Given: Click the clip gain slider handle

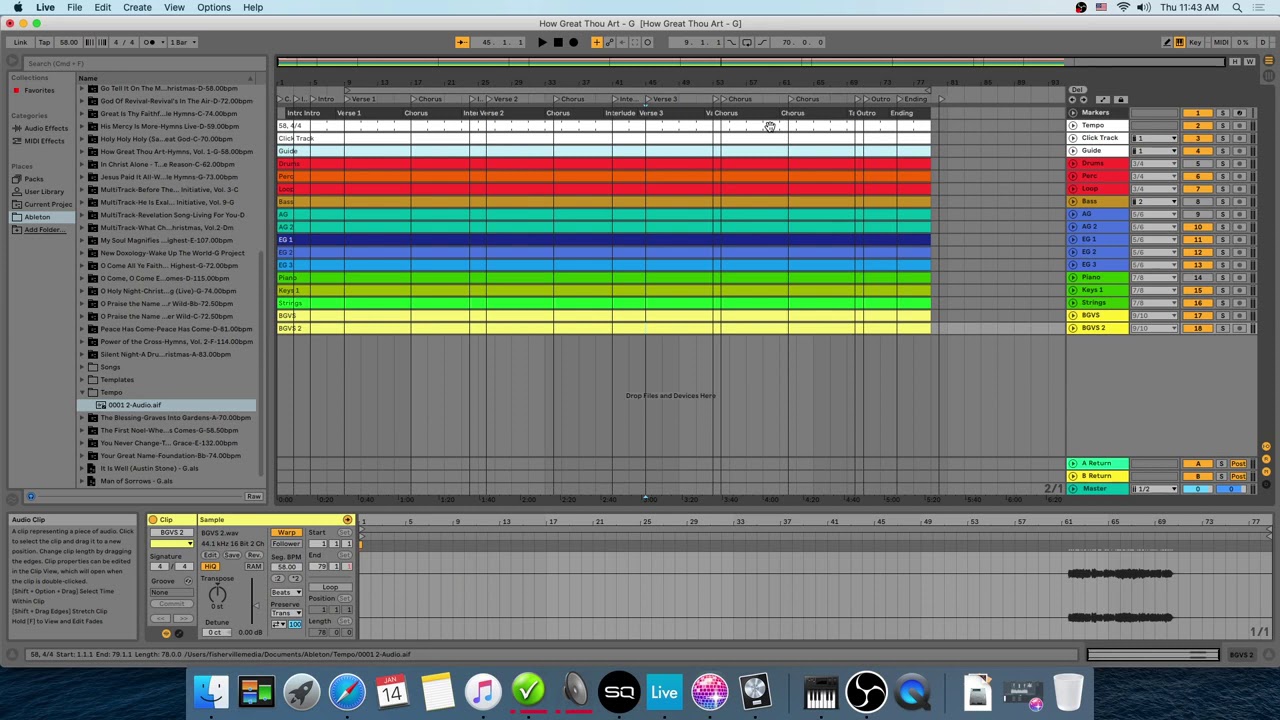Looking at the screenshot, I should coord(256,605).
